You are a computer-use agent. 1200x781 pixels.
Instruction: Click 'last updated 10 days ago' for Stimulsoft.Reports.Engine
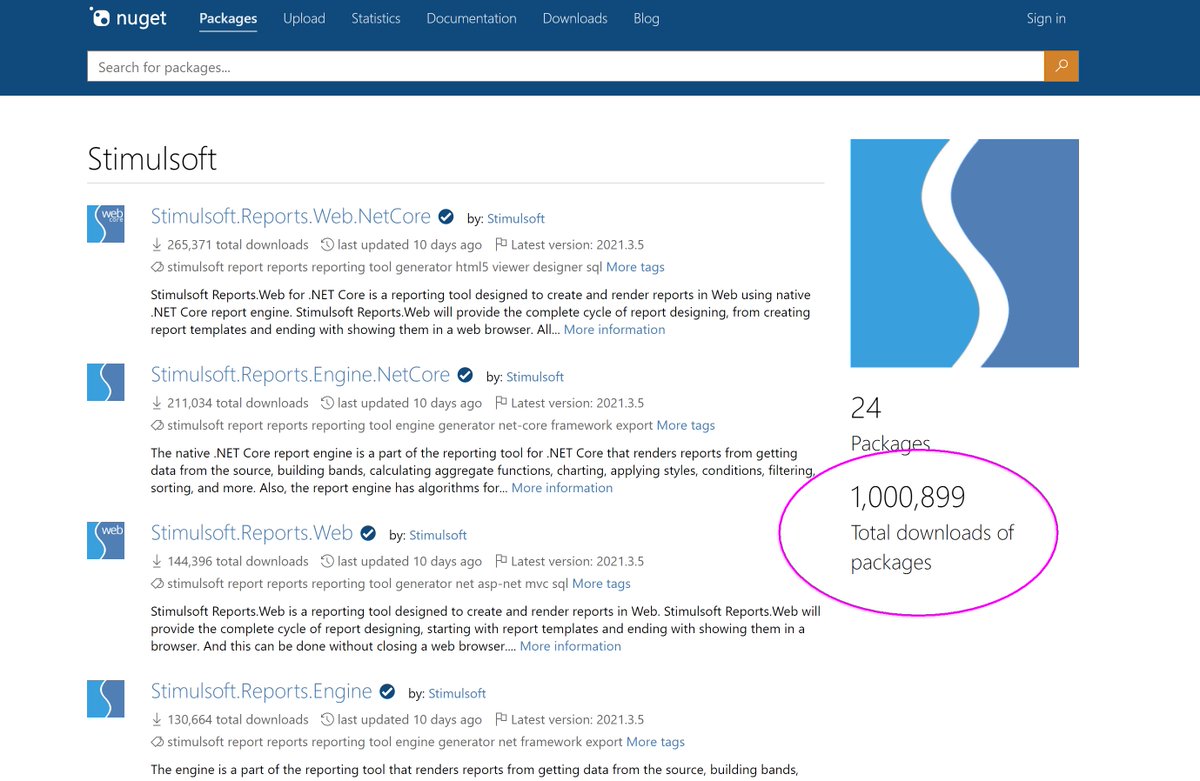tap(410, 719)
